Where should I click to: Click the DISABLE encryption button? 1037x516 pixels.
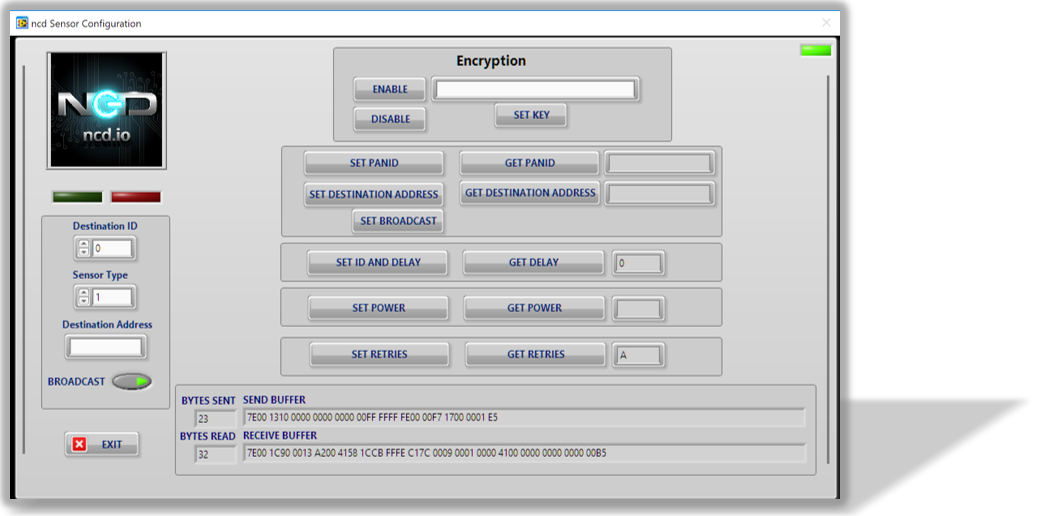(390, 119)
